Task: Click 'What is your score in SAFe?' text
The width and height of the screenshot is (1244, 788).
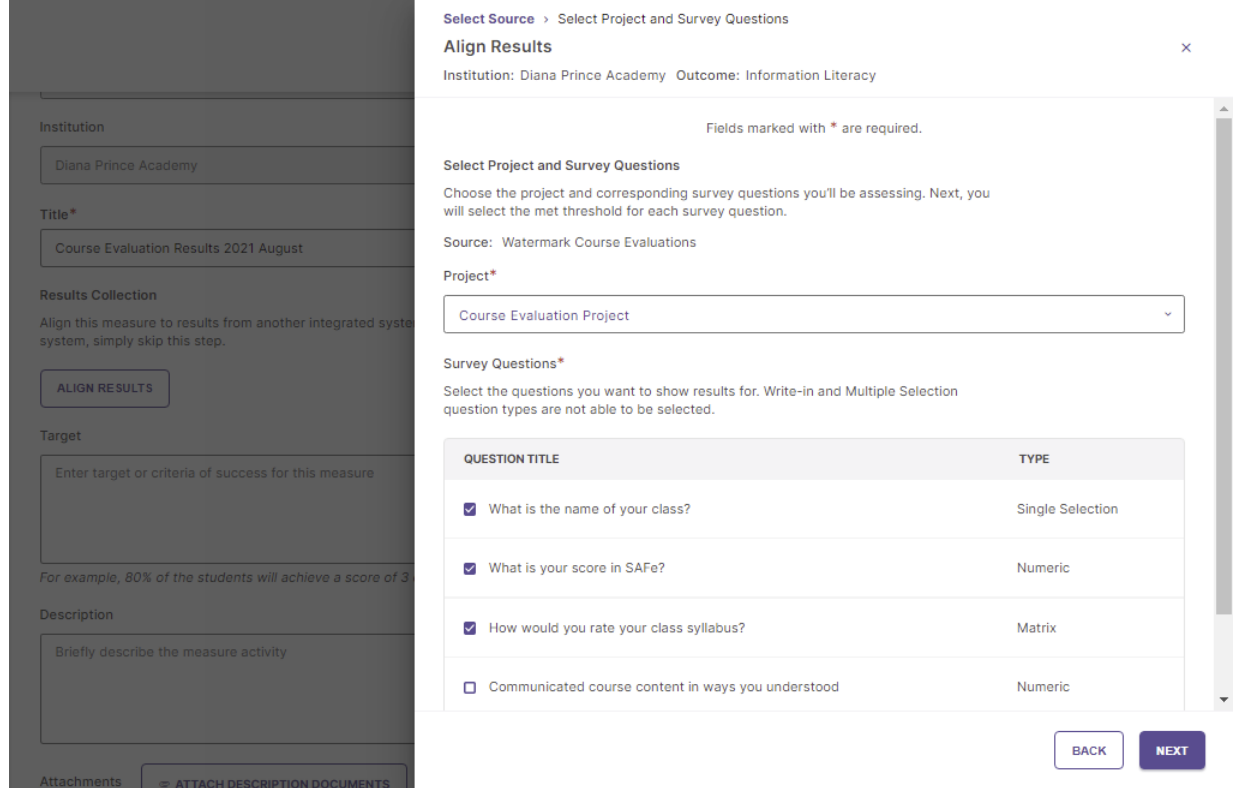Action: pos(576,568)
